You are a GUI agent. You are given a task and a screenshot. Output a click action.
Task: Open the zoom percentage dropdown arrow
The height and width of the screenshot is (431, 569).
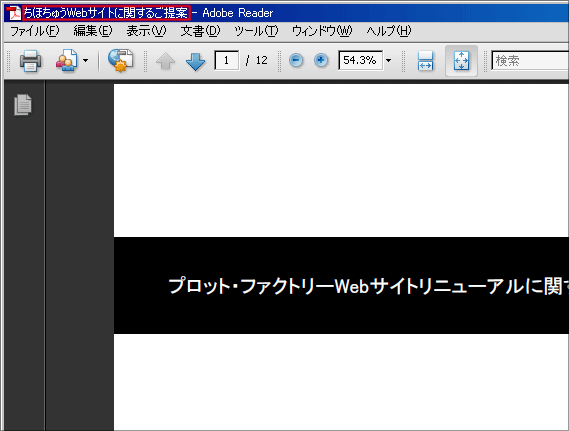[388, 61]
